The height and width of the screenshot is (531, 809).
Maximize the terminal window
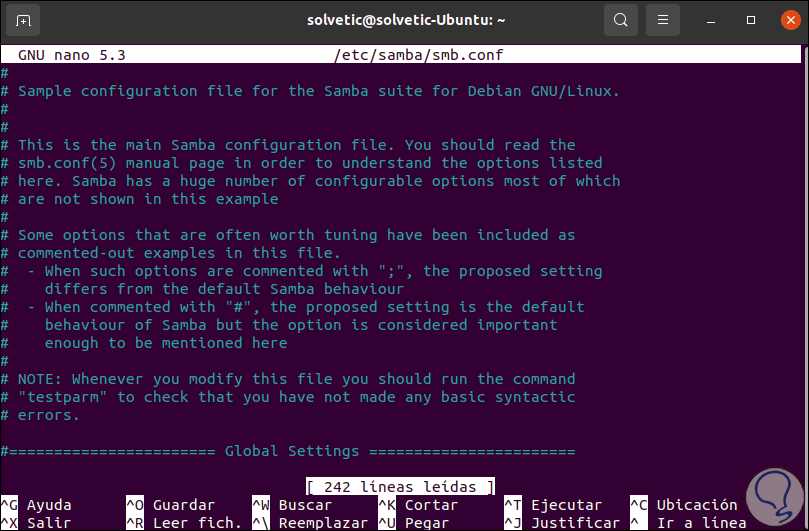coord(750,20)
